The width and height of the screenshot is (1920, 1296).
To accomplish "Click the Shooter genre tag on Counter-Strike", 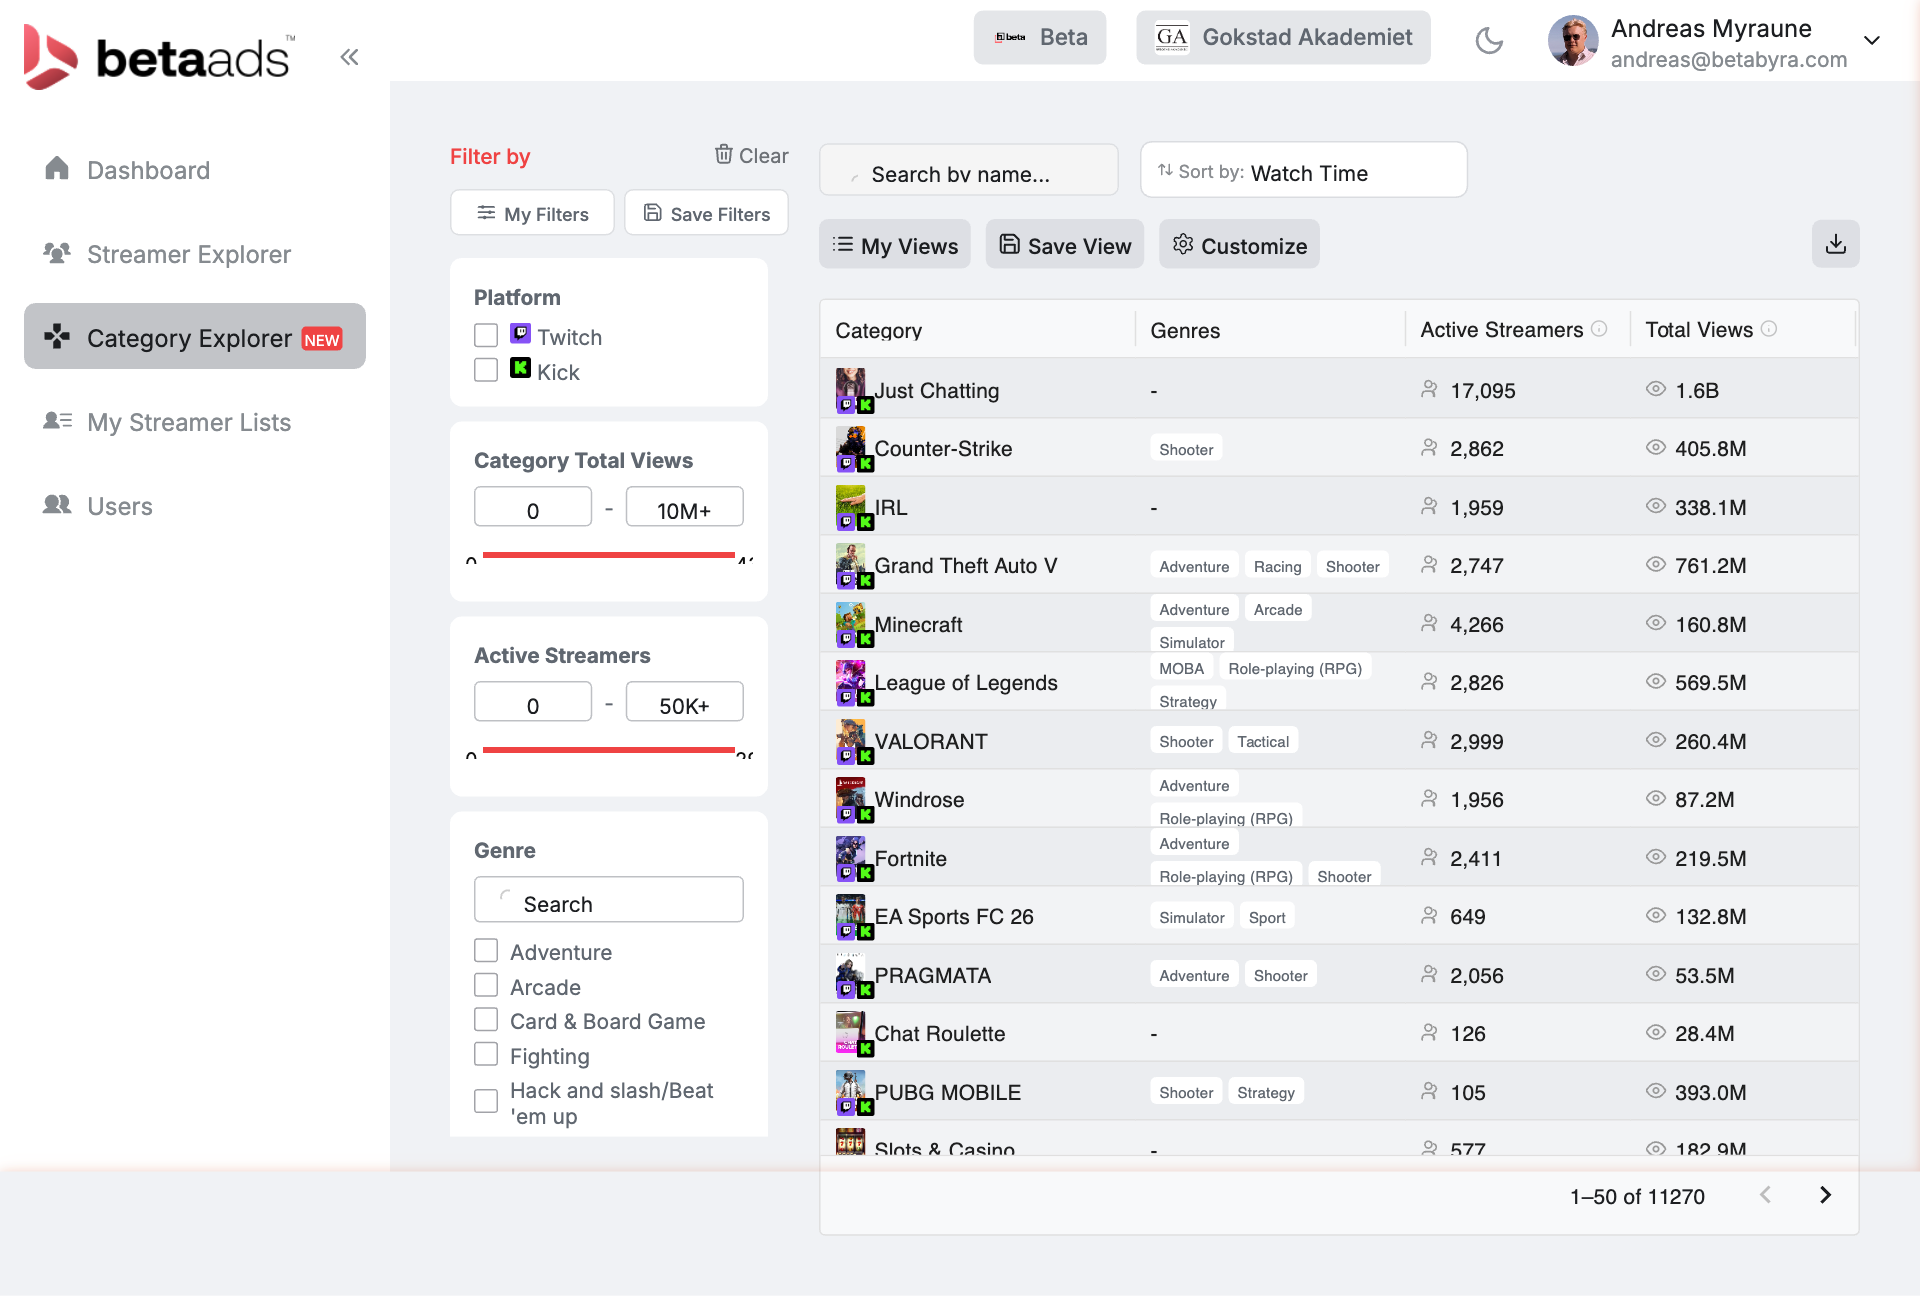I will pyautogui.click(x=1186, y=449).
